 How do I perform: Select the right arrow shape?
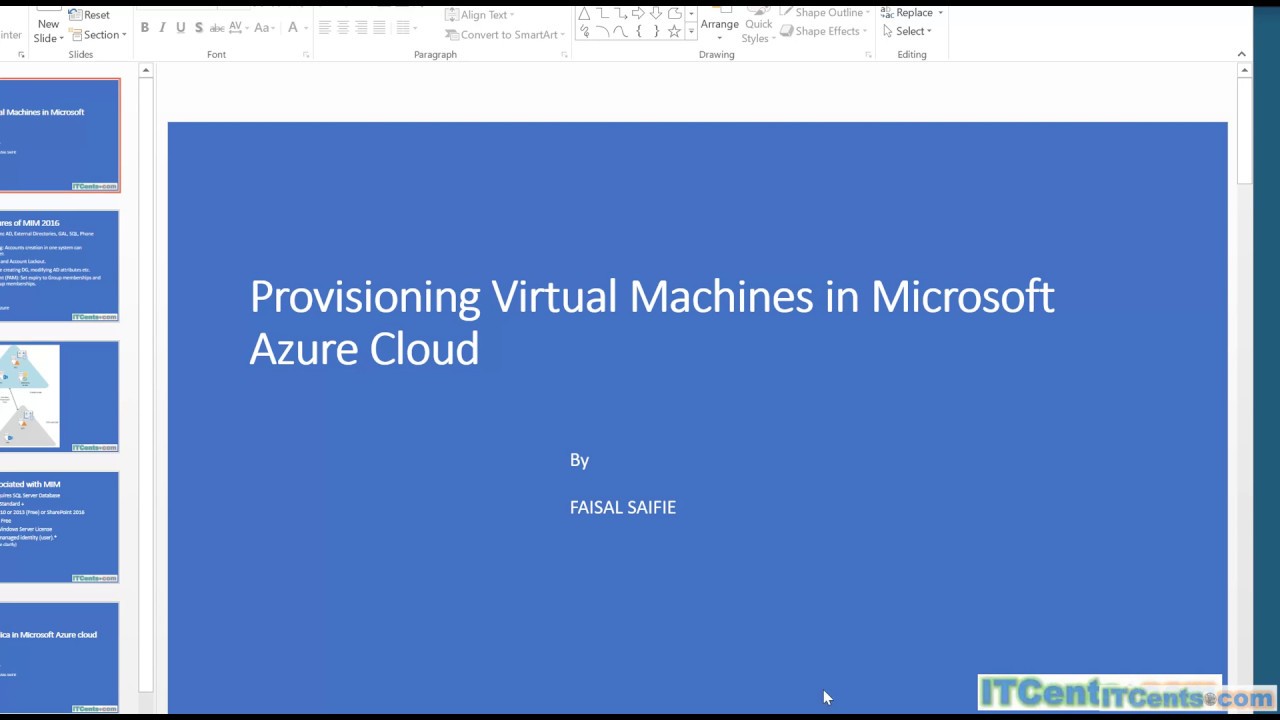[x=638, y=13]
